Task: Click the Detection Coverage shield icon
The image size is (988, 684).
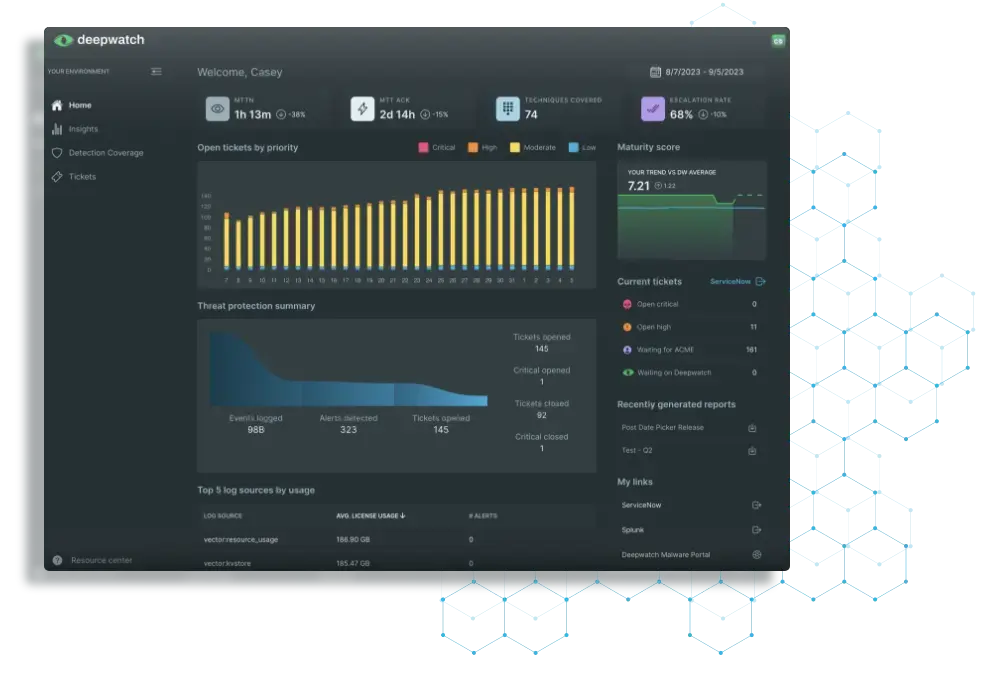Action: point(57,153)
